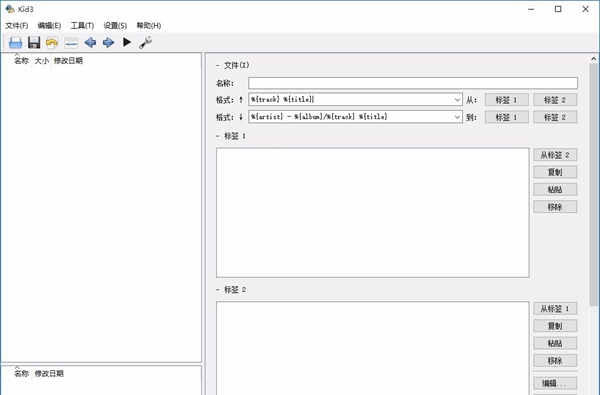Click the 编辑... button
600x395 pixels.
click(x=555, y=383)
